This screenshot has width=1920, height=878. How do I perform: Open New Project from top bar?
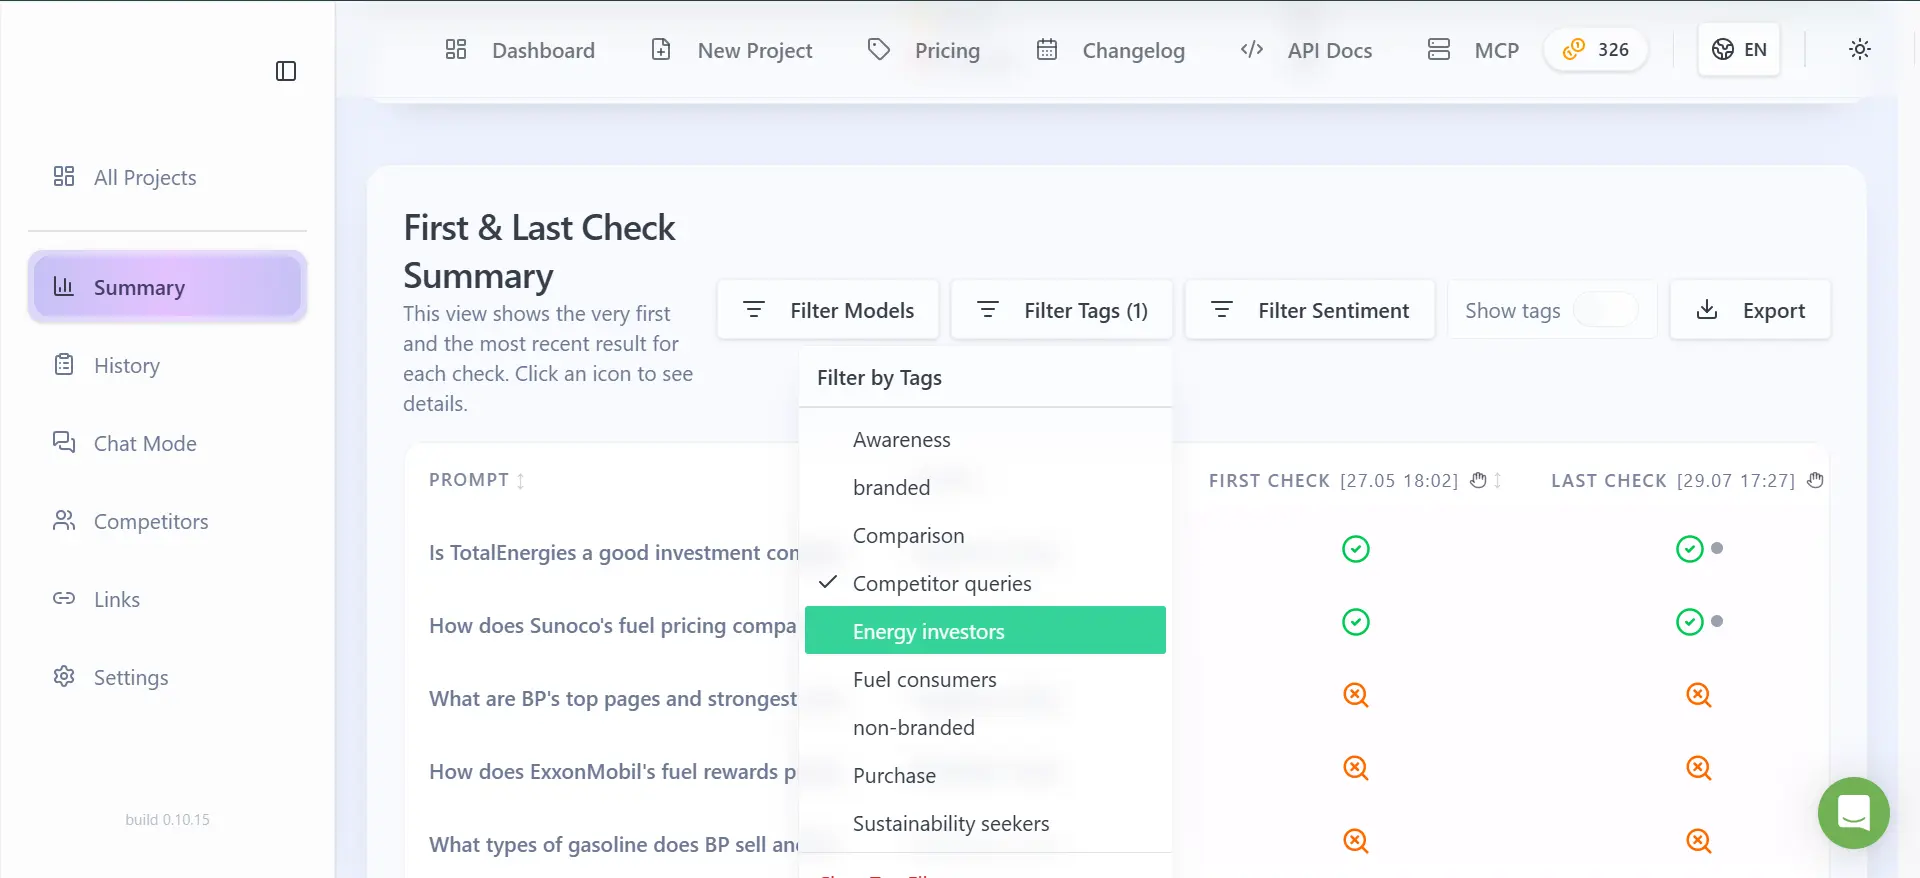[x=732, y=50]
